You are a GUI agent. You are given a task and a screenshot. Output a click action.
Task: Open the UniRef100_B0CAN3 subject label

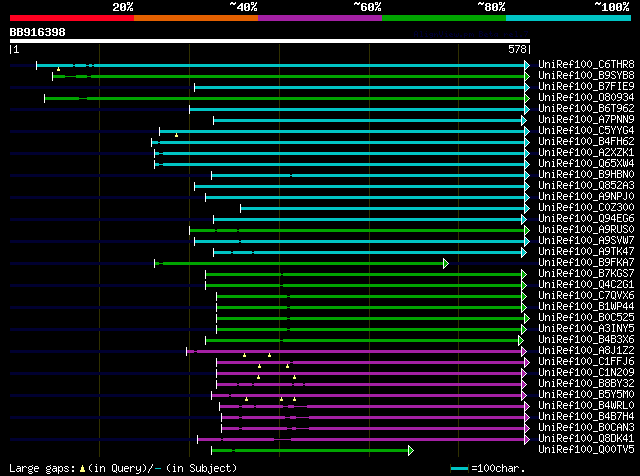(586, 428)
